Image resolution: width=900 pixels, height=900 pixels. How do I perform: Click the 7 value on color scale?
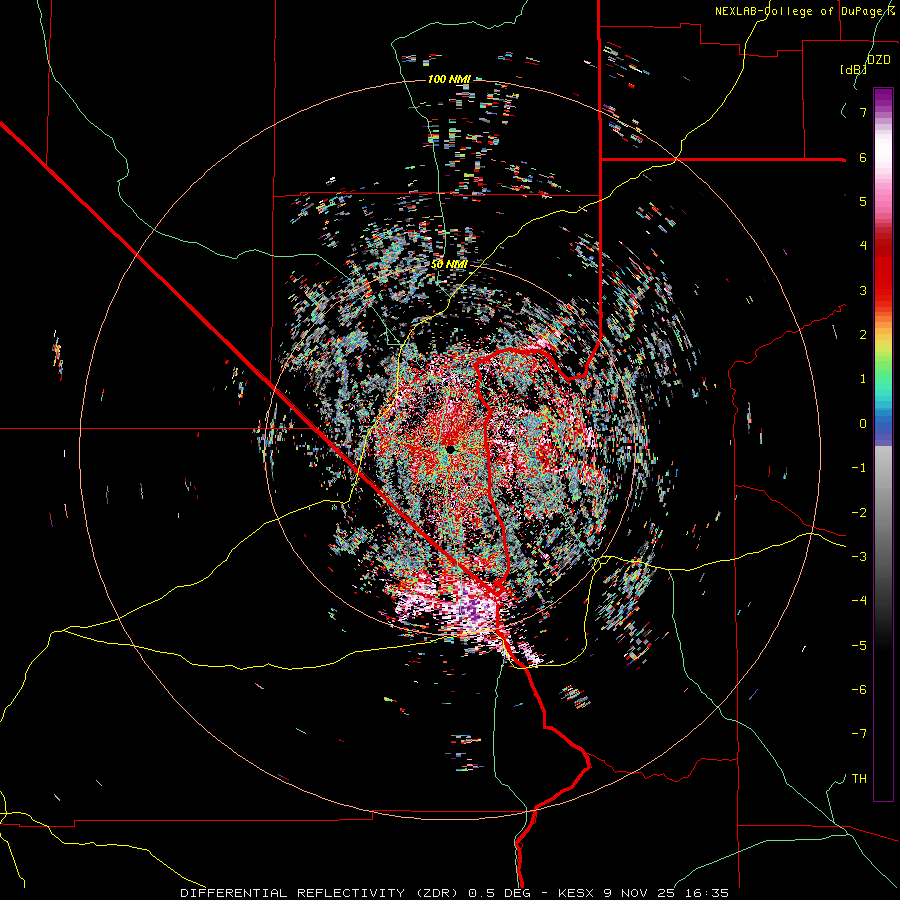click(x=863, y=112)
